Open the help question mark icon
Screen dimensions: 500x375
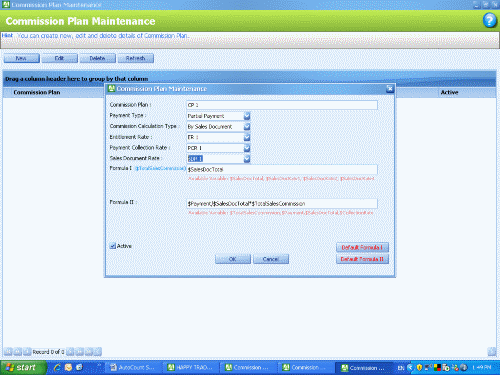tap(489, 21)
